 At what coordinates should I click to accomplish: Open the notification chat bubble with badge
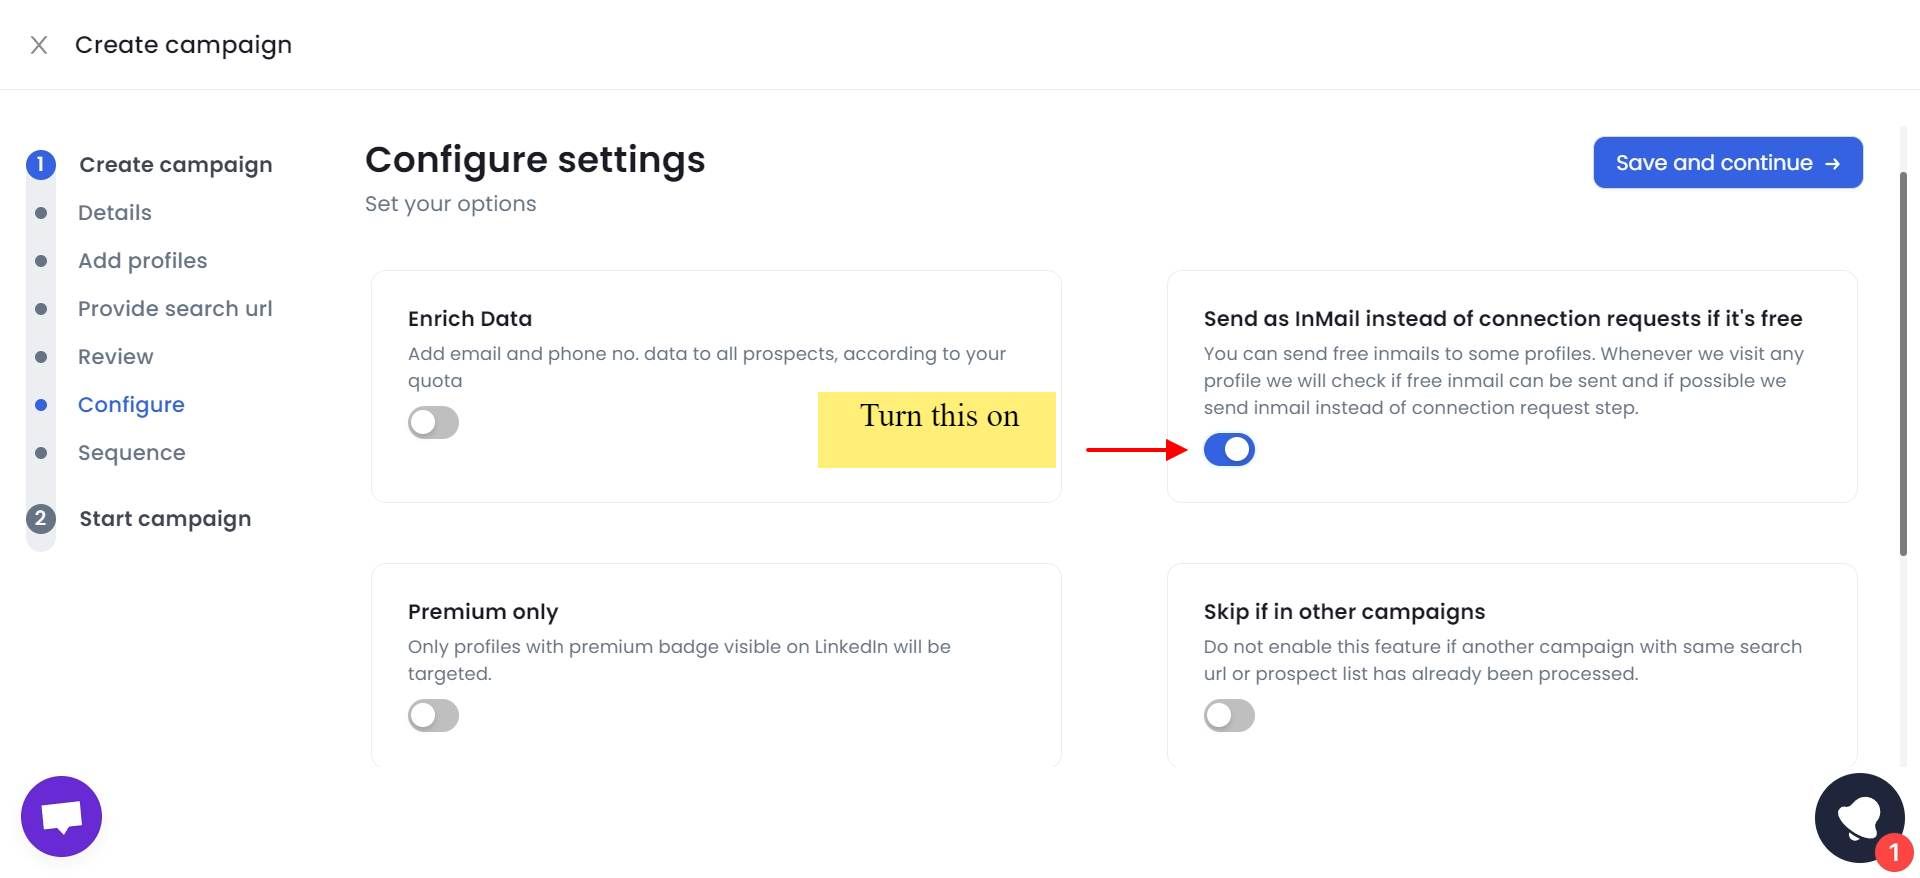1857,817
